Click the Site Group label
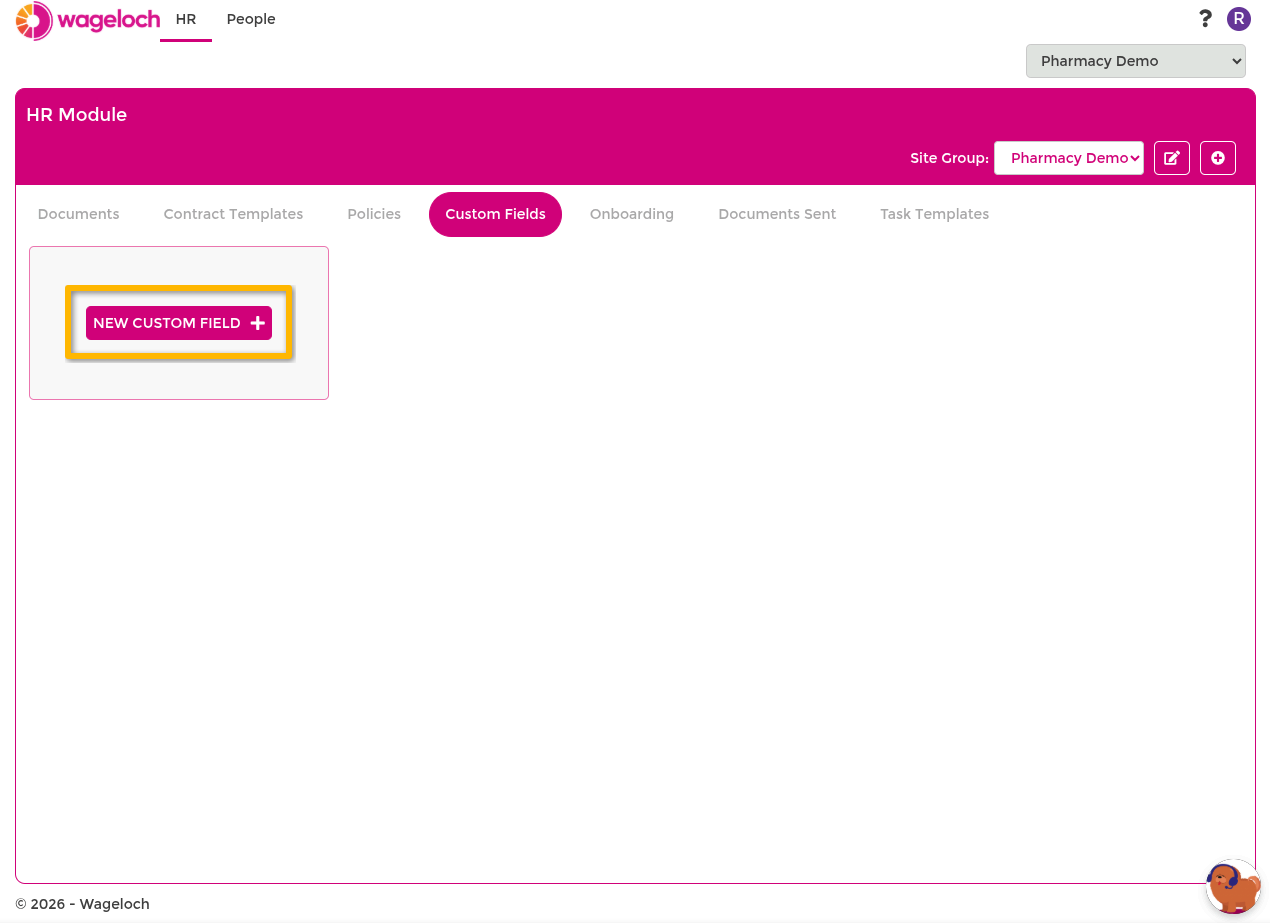Image resolution: width=1270 pixels, height=923 pixels. pyautogui.click(x=949, y=158)
